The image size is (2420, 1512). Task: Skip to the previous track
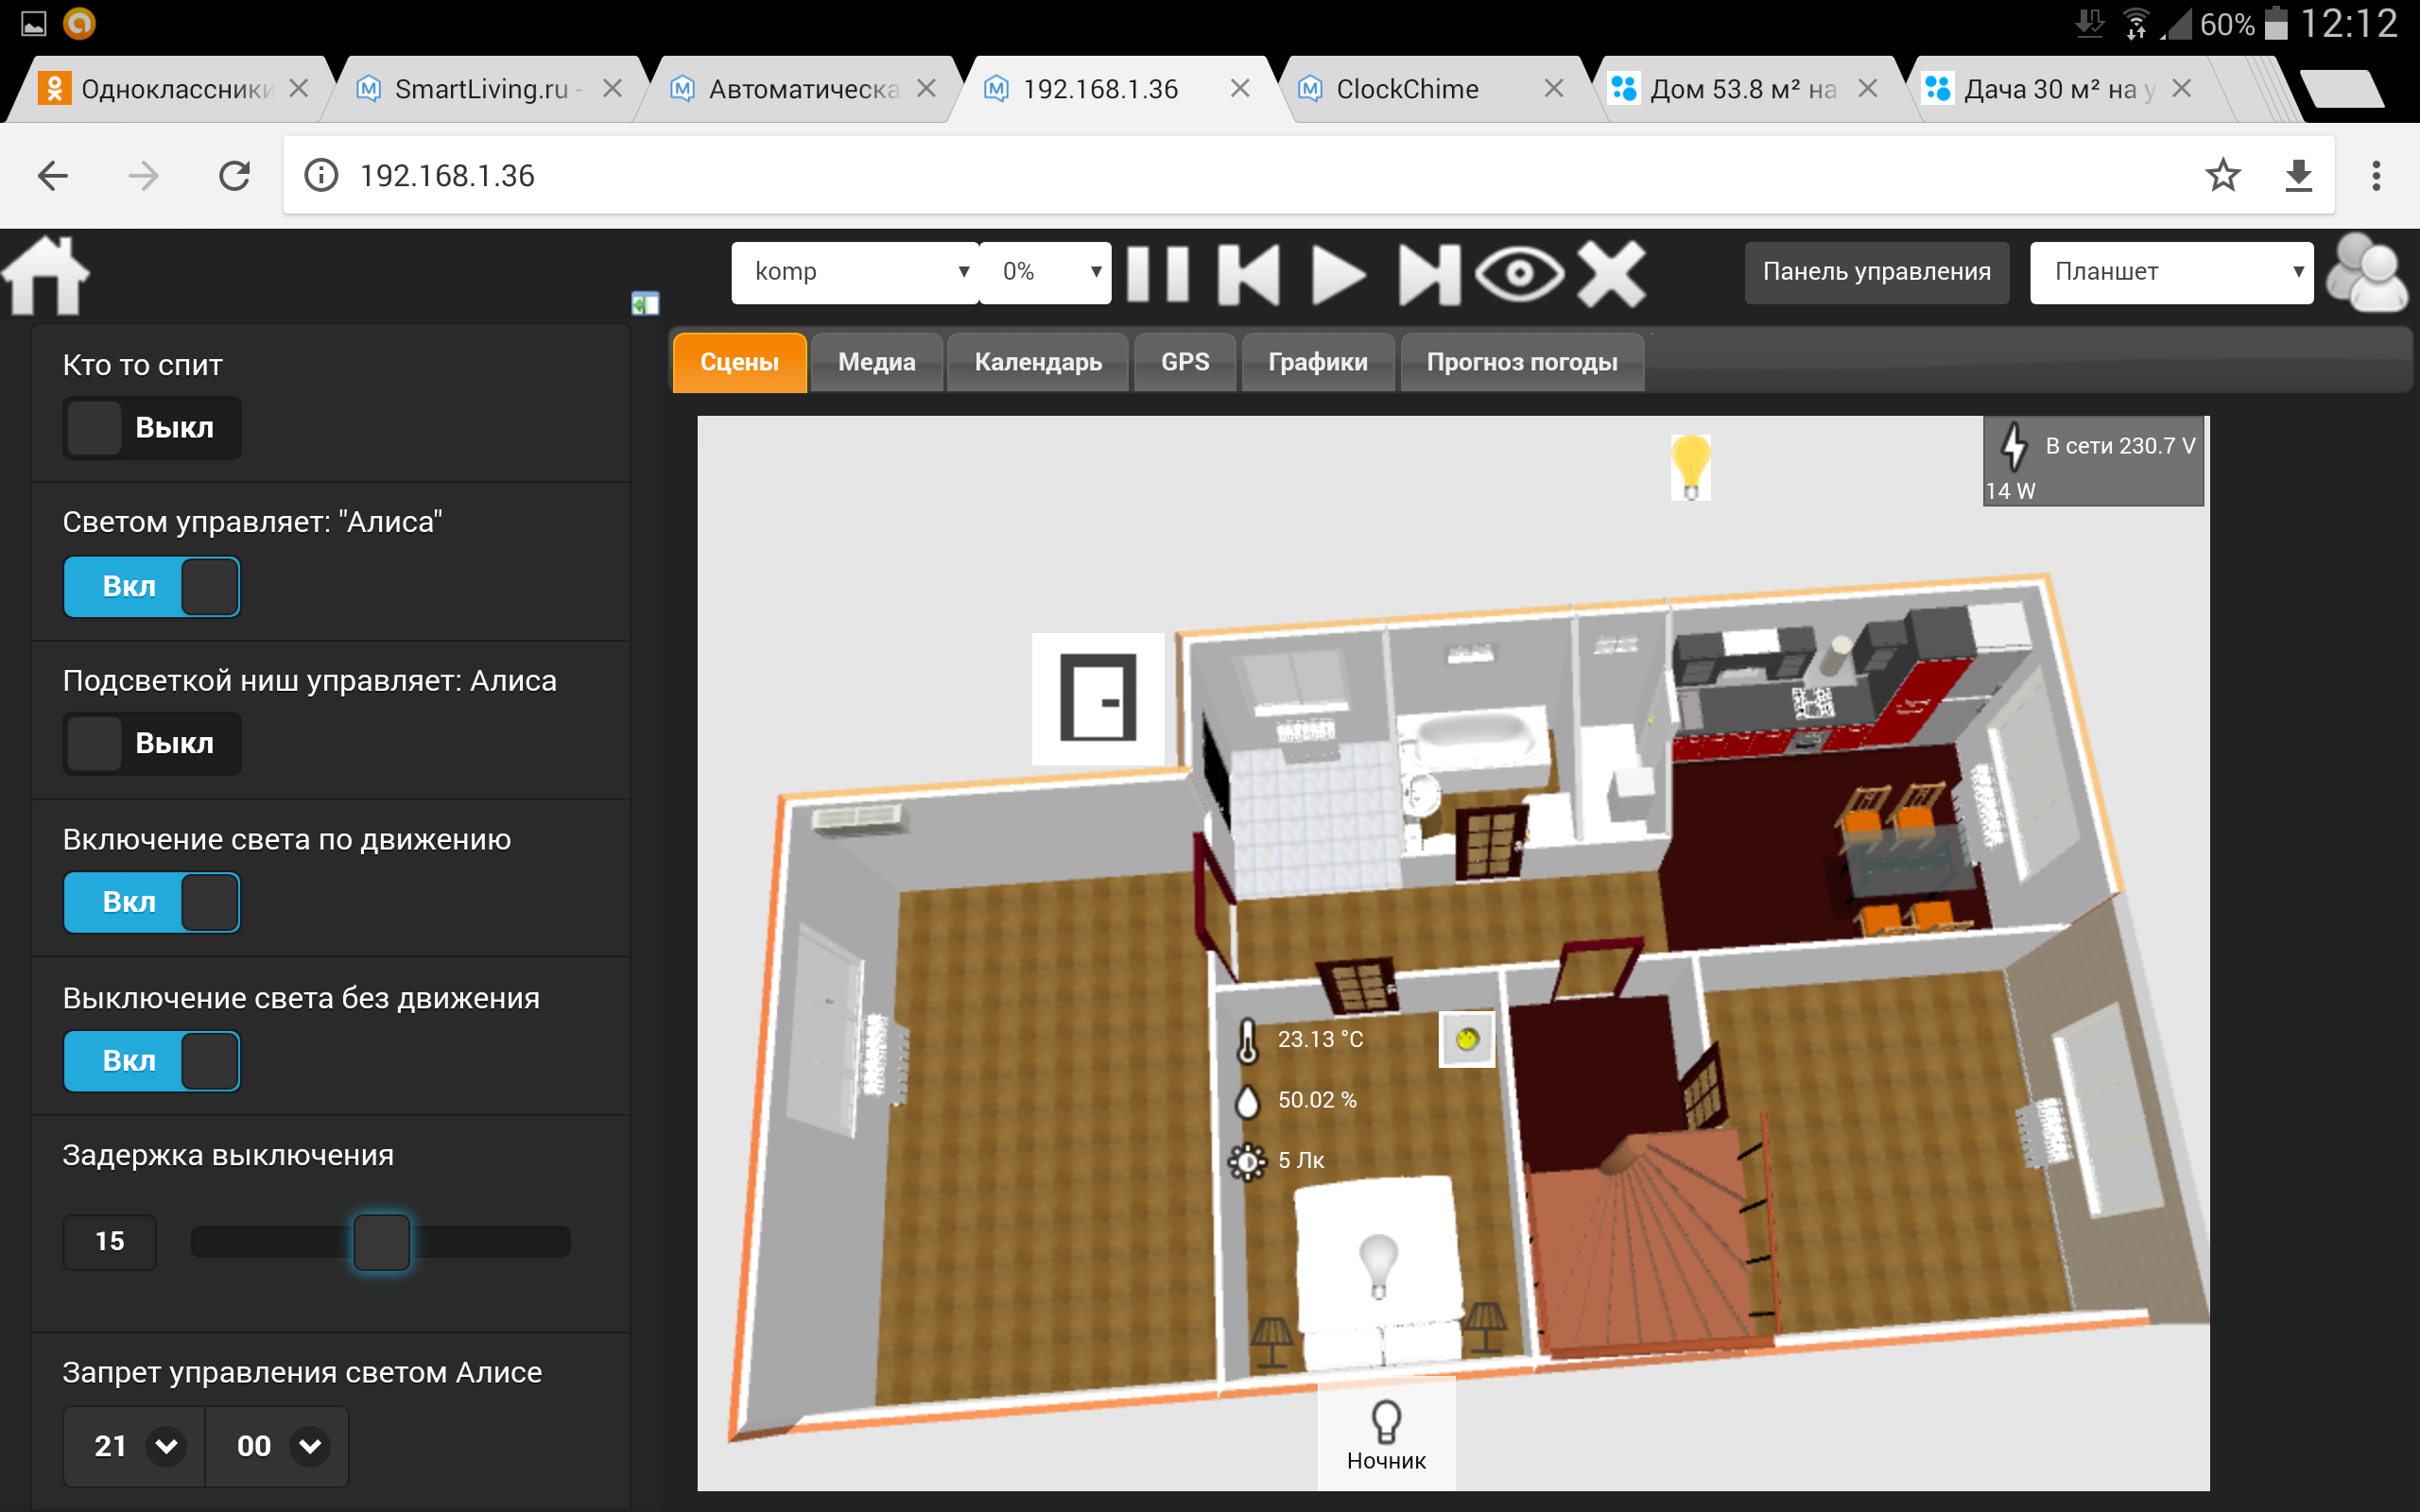click(1248, 273)
